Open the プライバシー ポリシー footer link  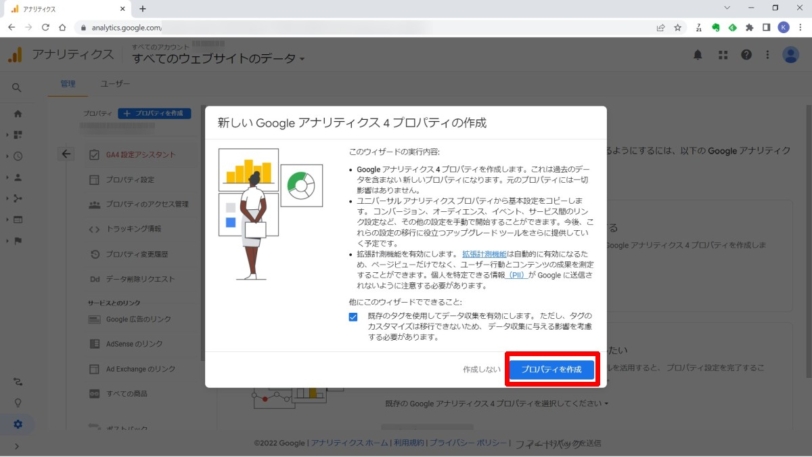point(468,443)
